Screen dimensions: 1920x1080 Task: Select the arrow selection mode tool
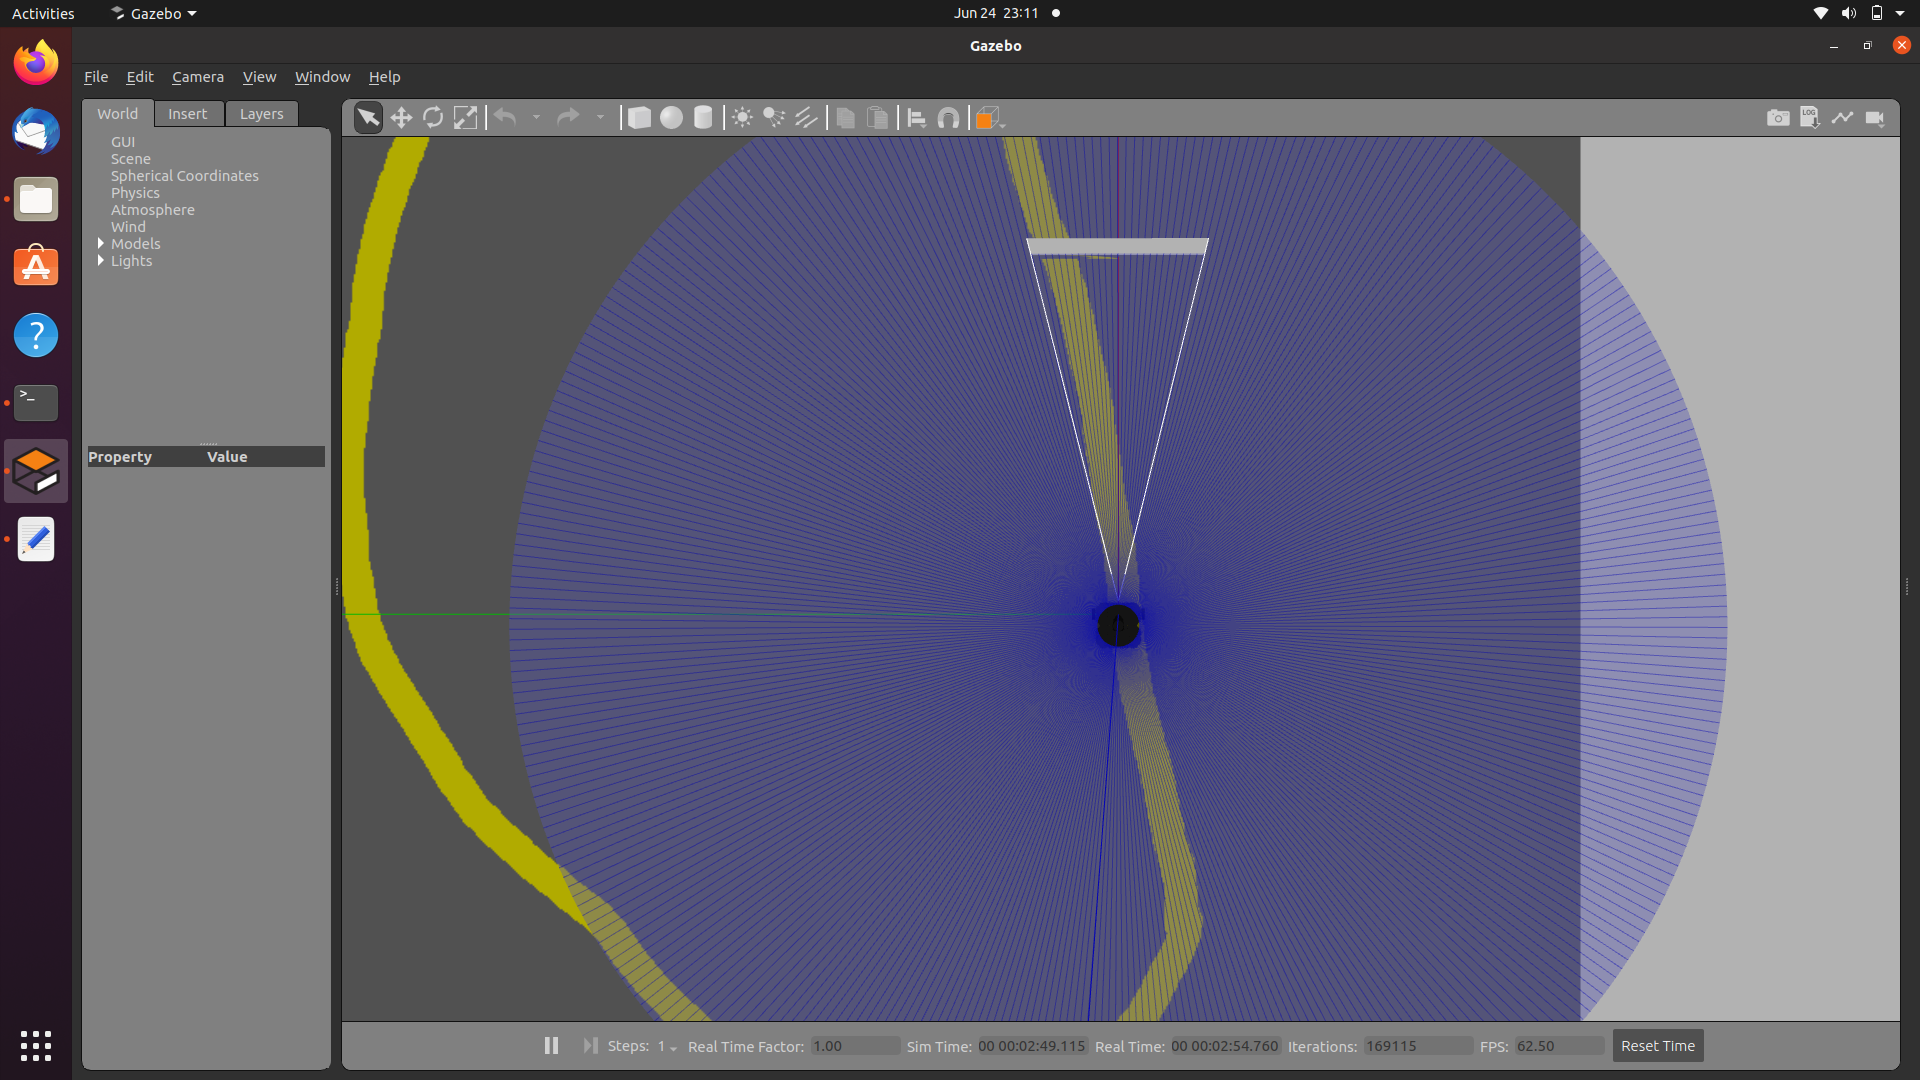368,118
